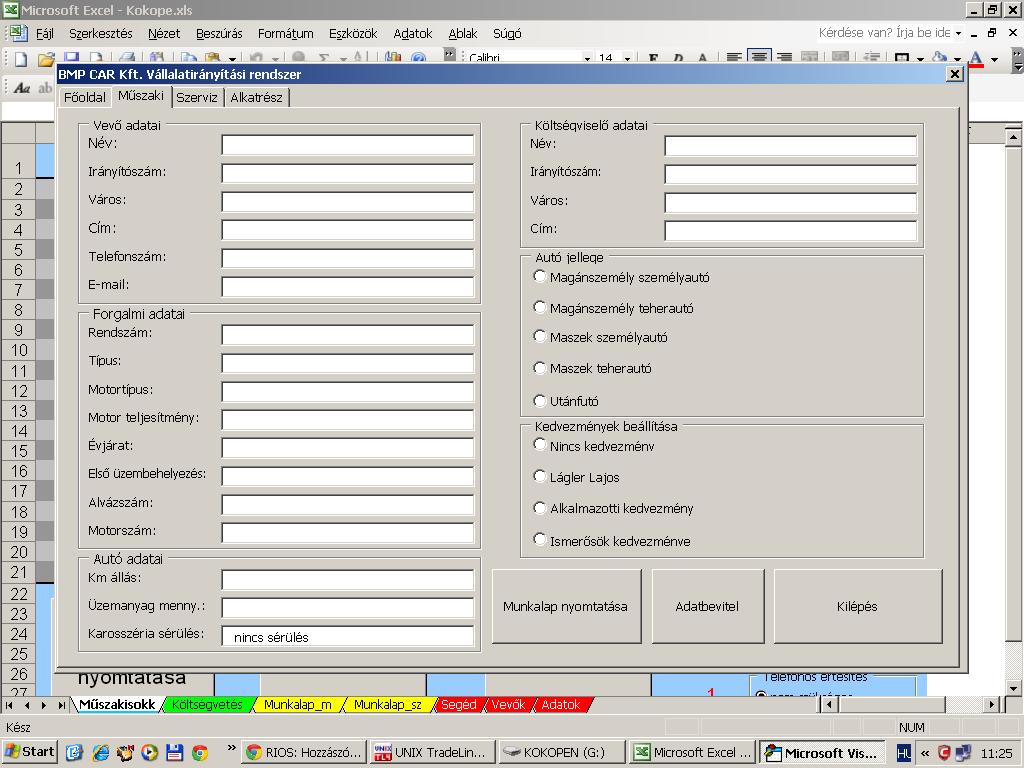This screenshot has height=768, width=1024.
Task: Open the Calibri font name dropdown
Action: (x=587, y=59)
